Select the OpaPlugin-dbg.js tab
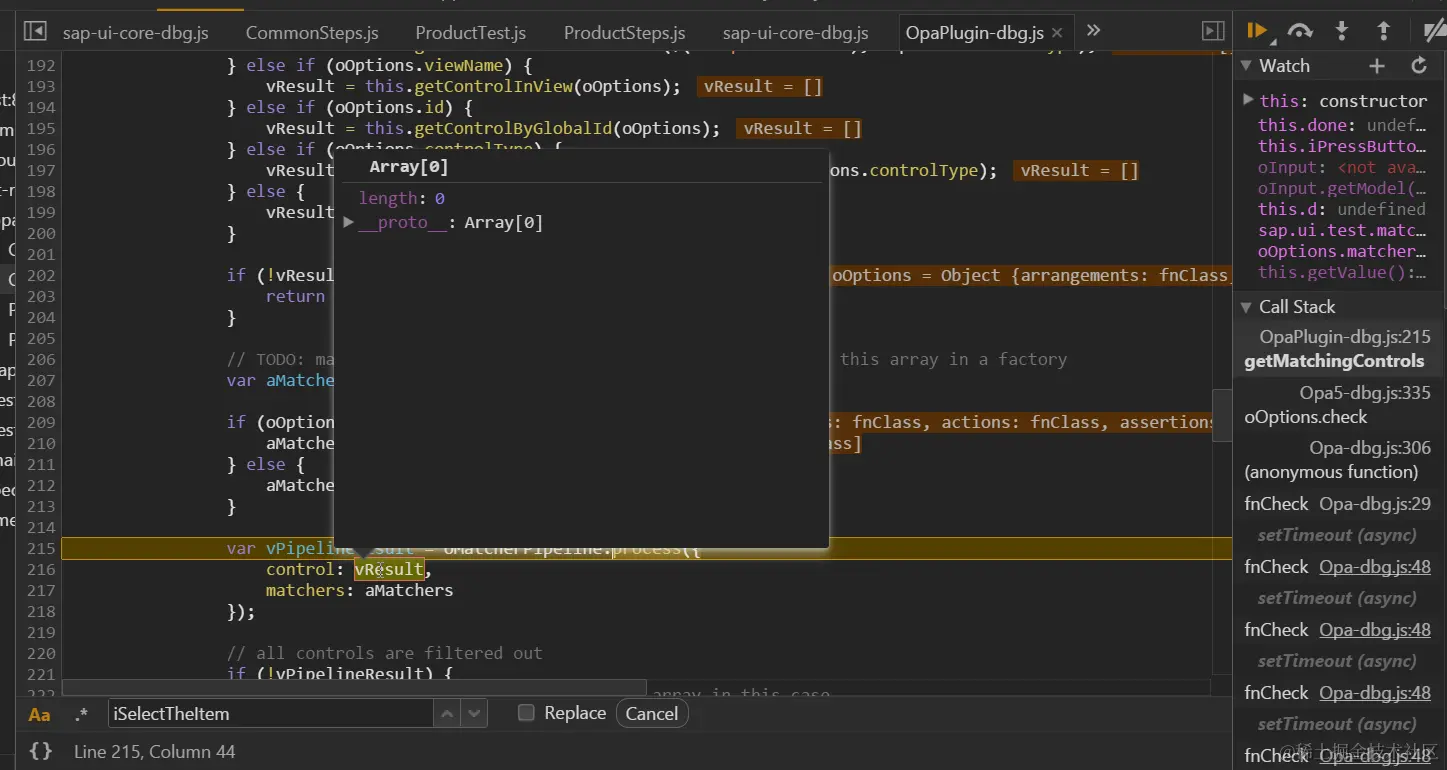 (x=975, y=33)
